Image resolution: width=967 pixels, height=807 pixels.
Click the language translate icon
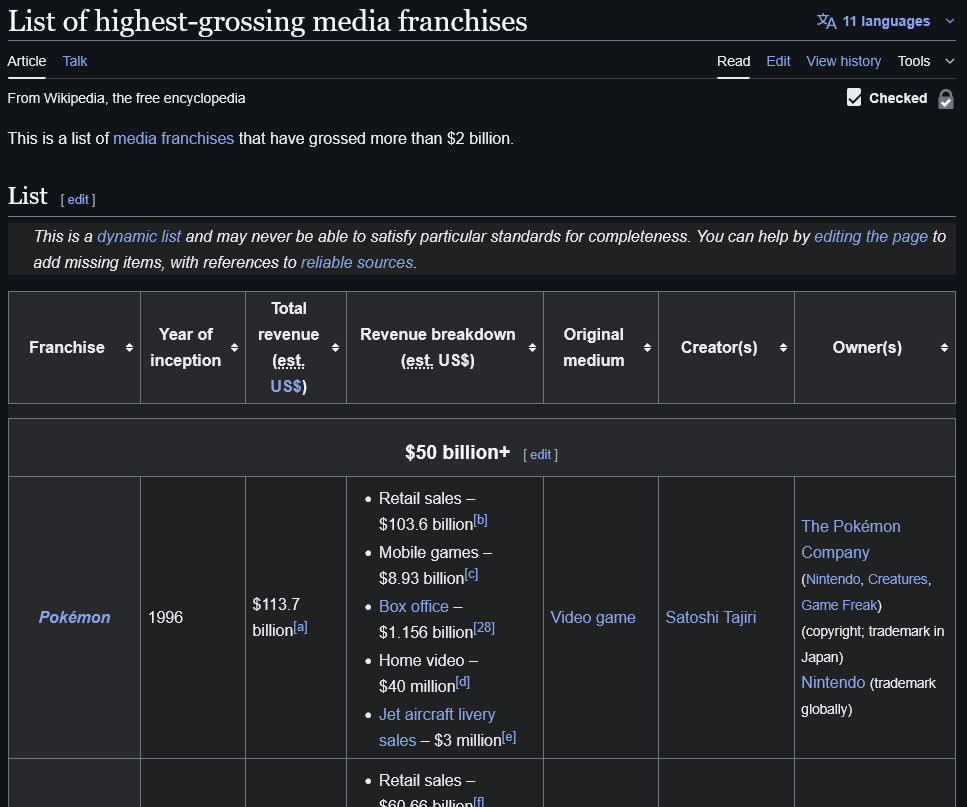point(826,21)
